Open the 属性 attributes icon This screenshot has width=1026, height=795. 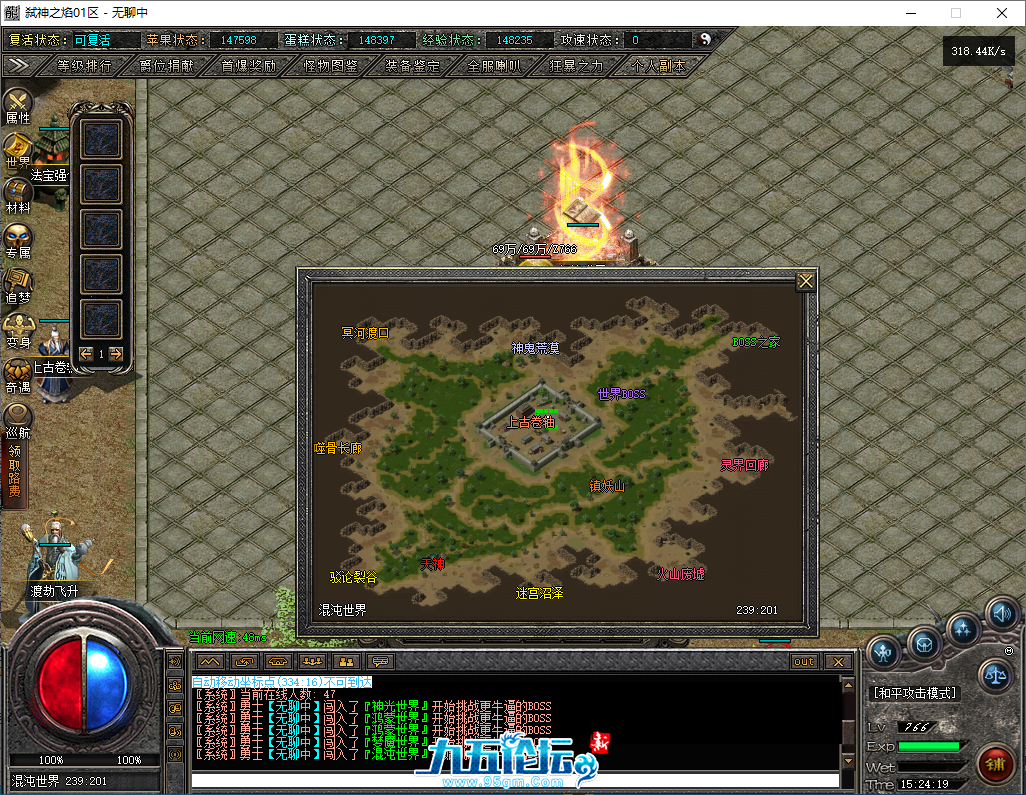click(x=18, y=104)
